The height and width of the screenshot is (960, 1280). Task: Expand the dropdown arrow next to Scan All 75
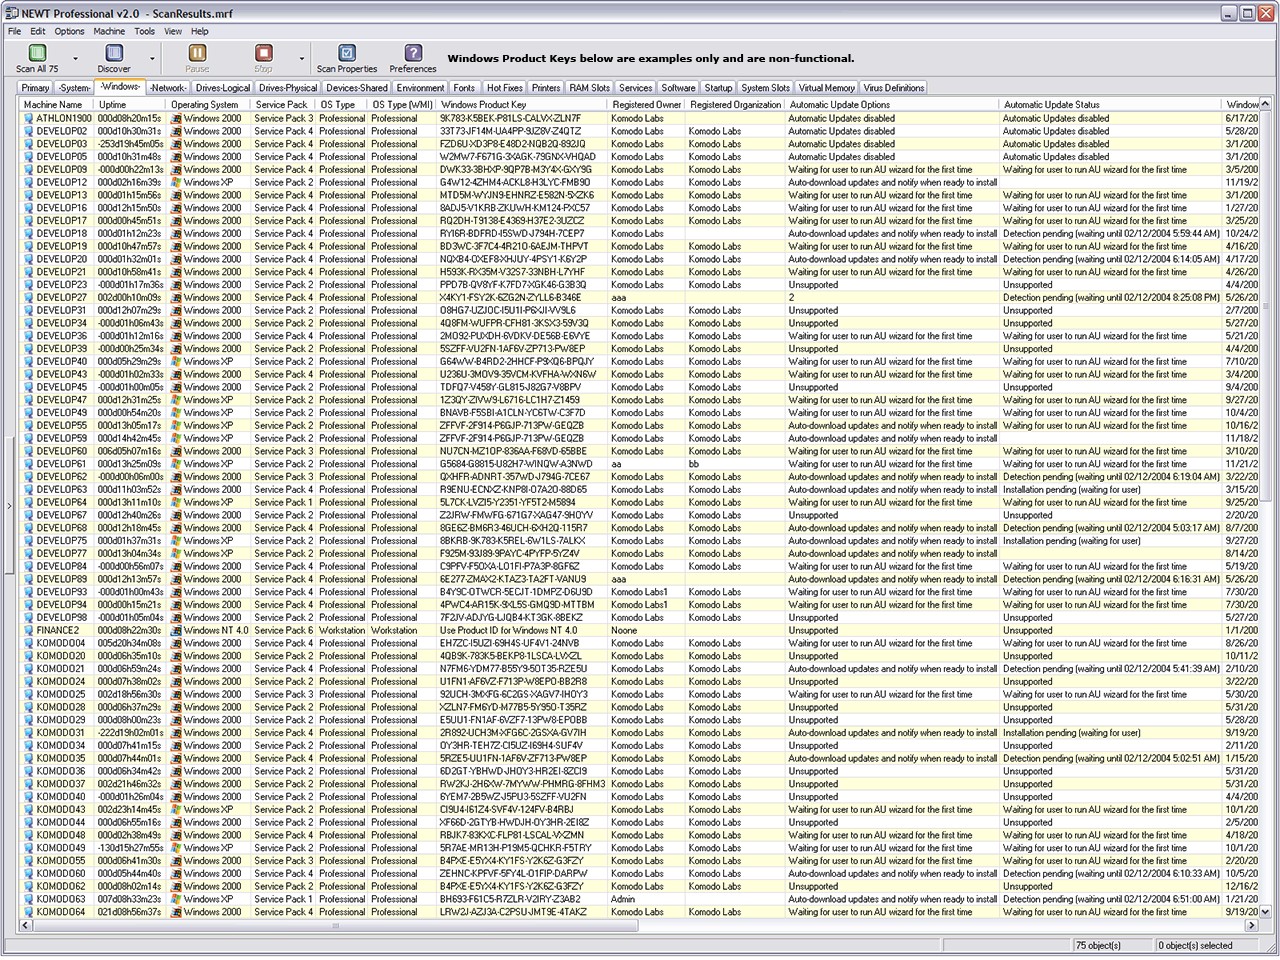(75, 58)
